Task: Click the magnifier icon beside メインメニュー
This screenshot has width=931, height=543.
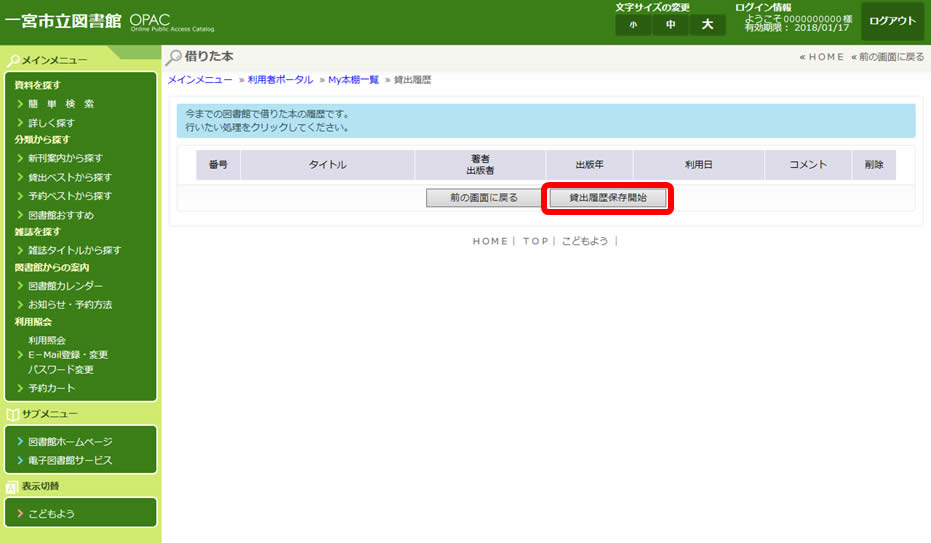Action: pyautogui.click(x=12, y=61)
